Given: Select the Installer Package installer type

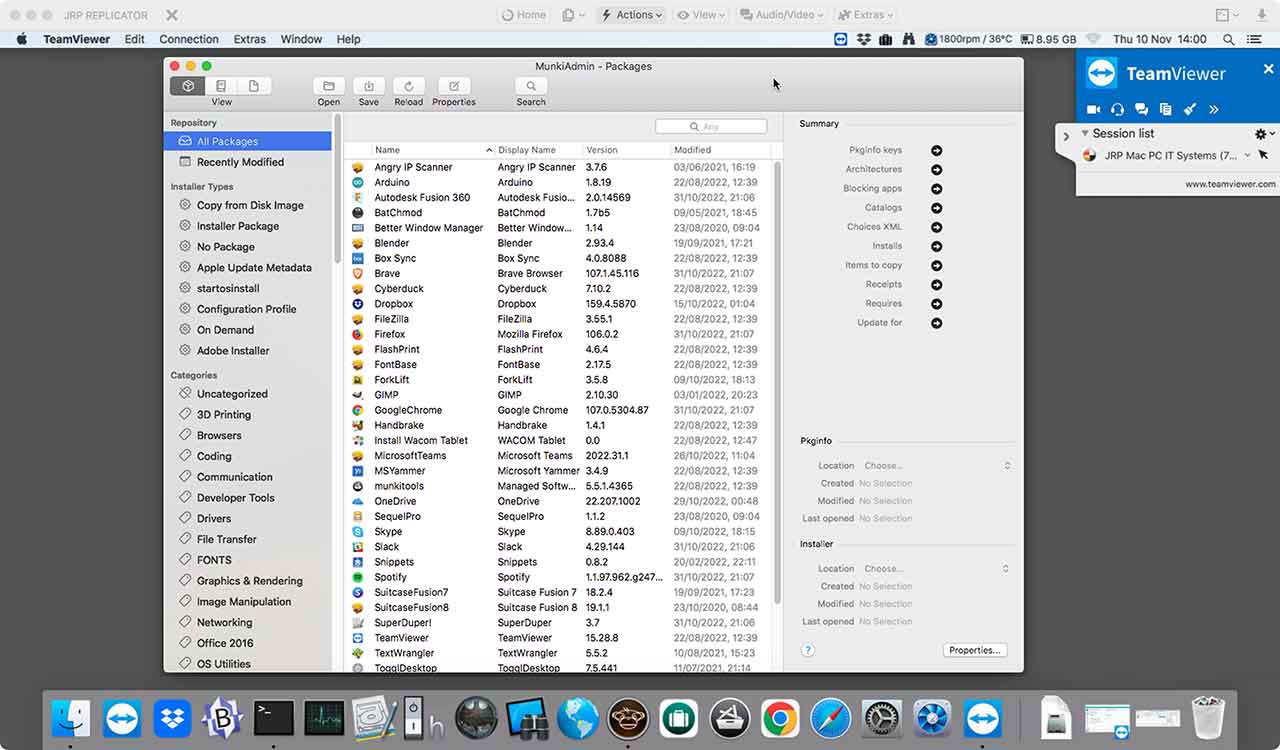Looking at the screenshot, I should pyautogui.click(x=248, y=226).
